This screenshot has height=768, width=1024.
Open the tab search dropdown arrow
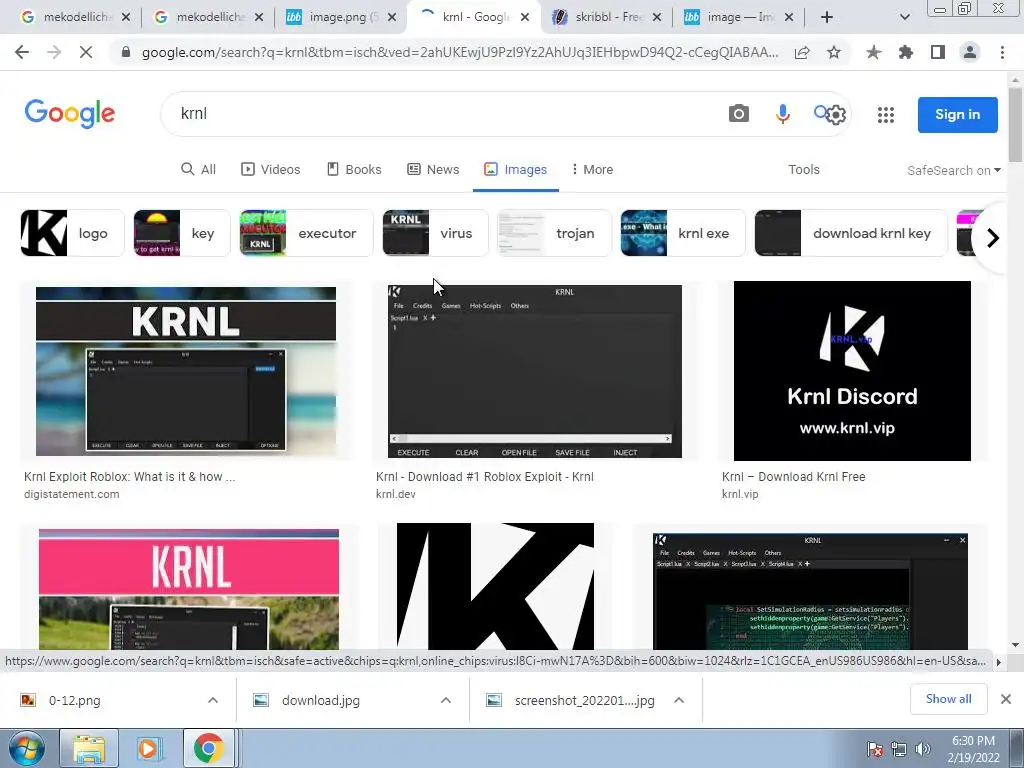(x=904, y=17)
